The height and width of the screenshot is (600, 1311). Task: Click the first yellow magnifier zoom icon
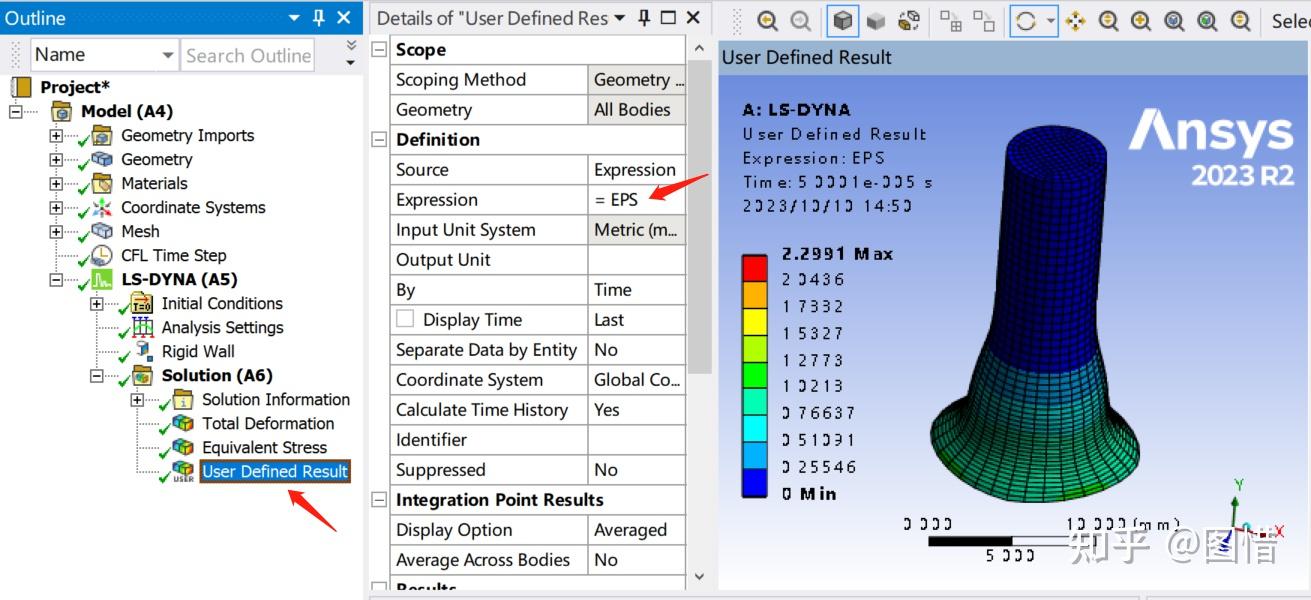[x=1108, y=20]
